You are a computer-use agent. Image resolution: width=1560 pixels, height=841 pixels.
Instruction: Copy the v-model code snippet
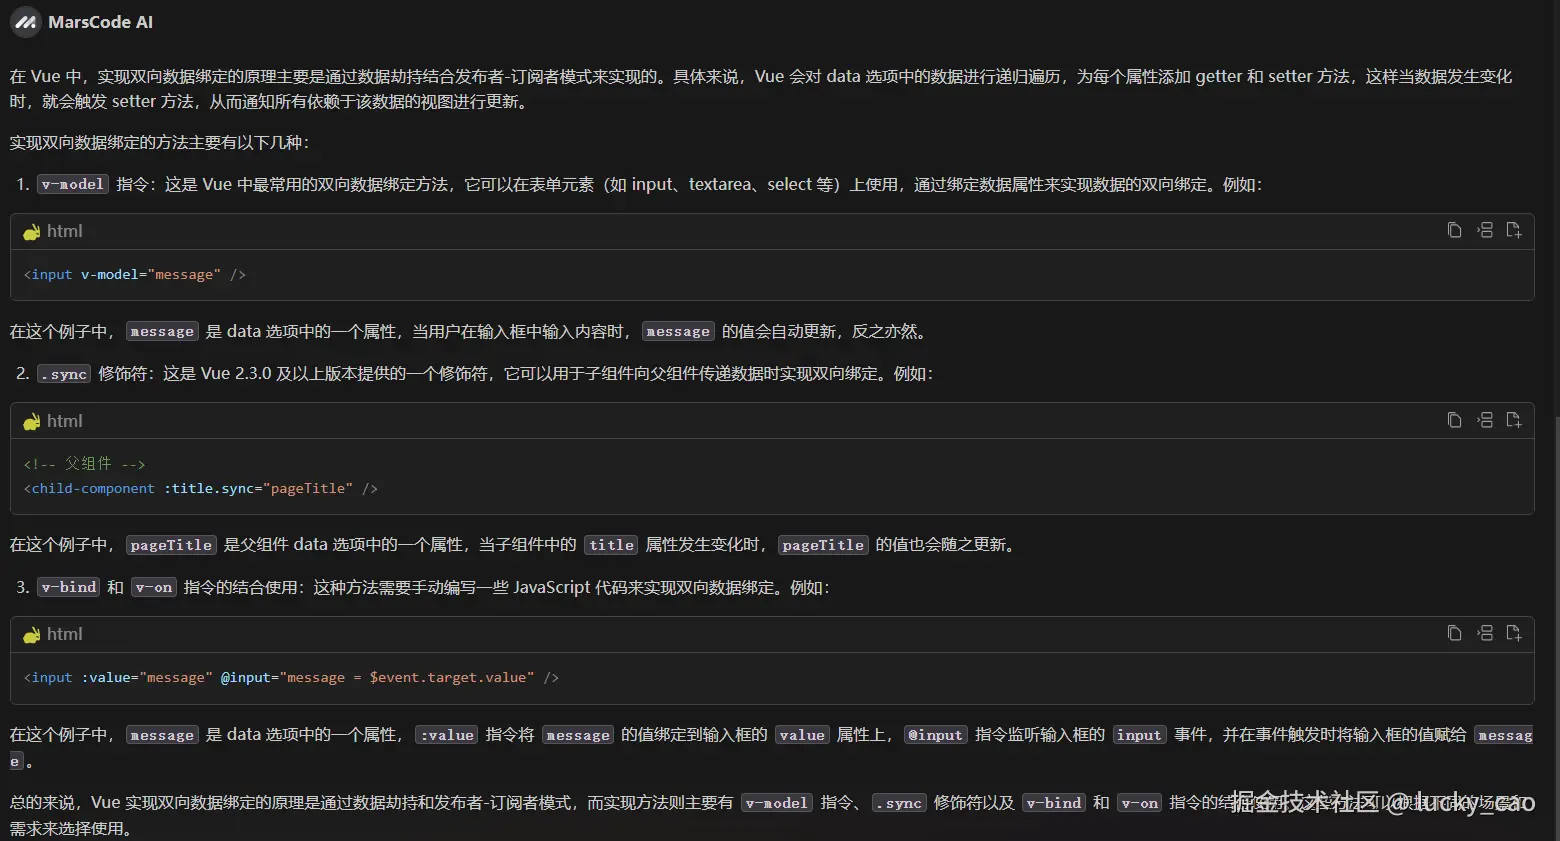(x=1454, y=230)
